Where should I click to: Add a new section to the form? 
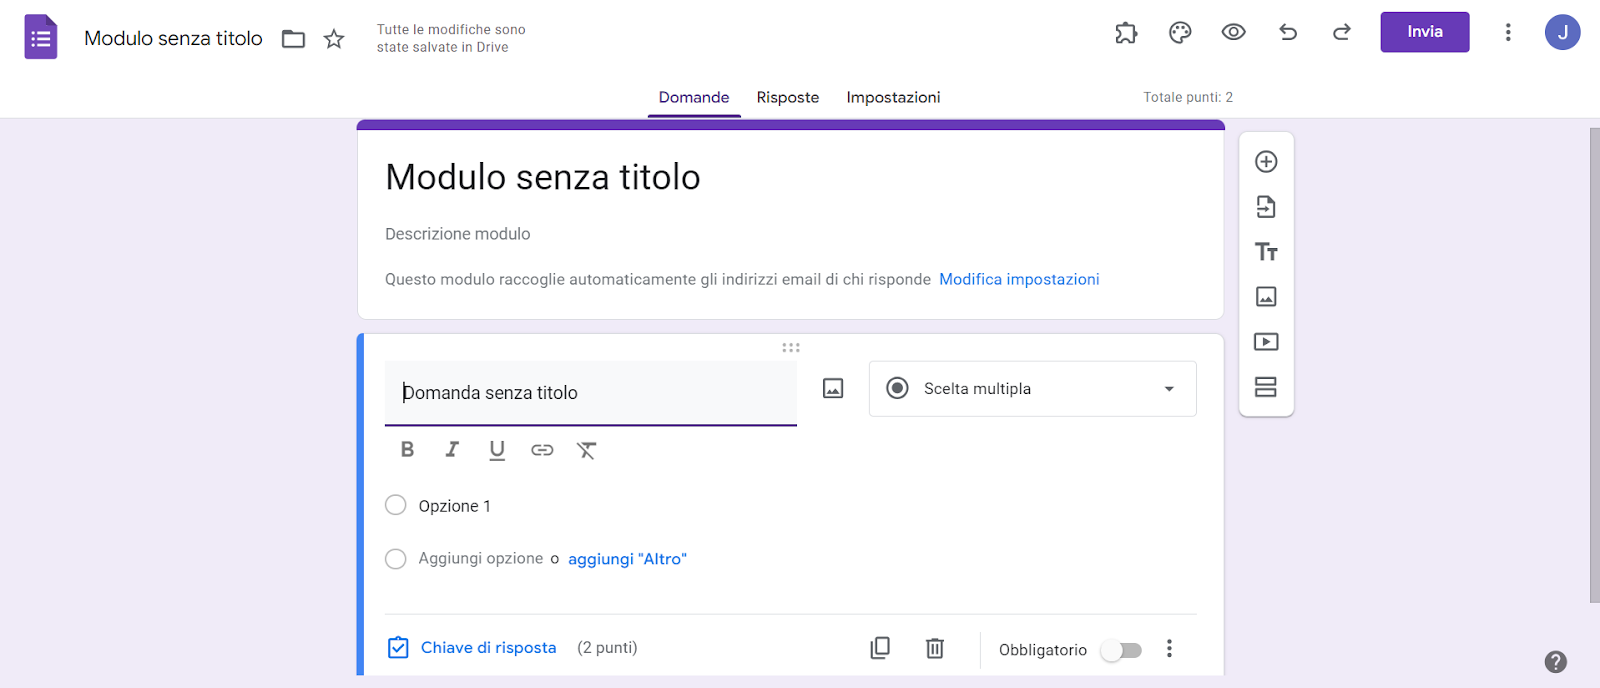coord(1266,387)
